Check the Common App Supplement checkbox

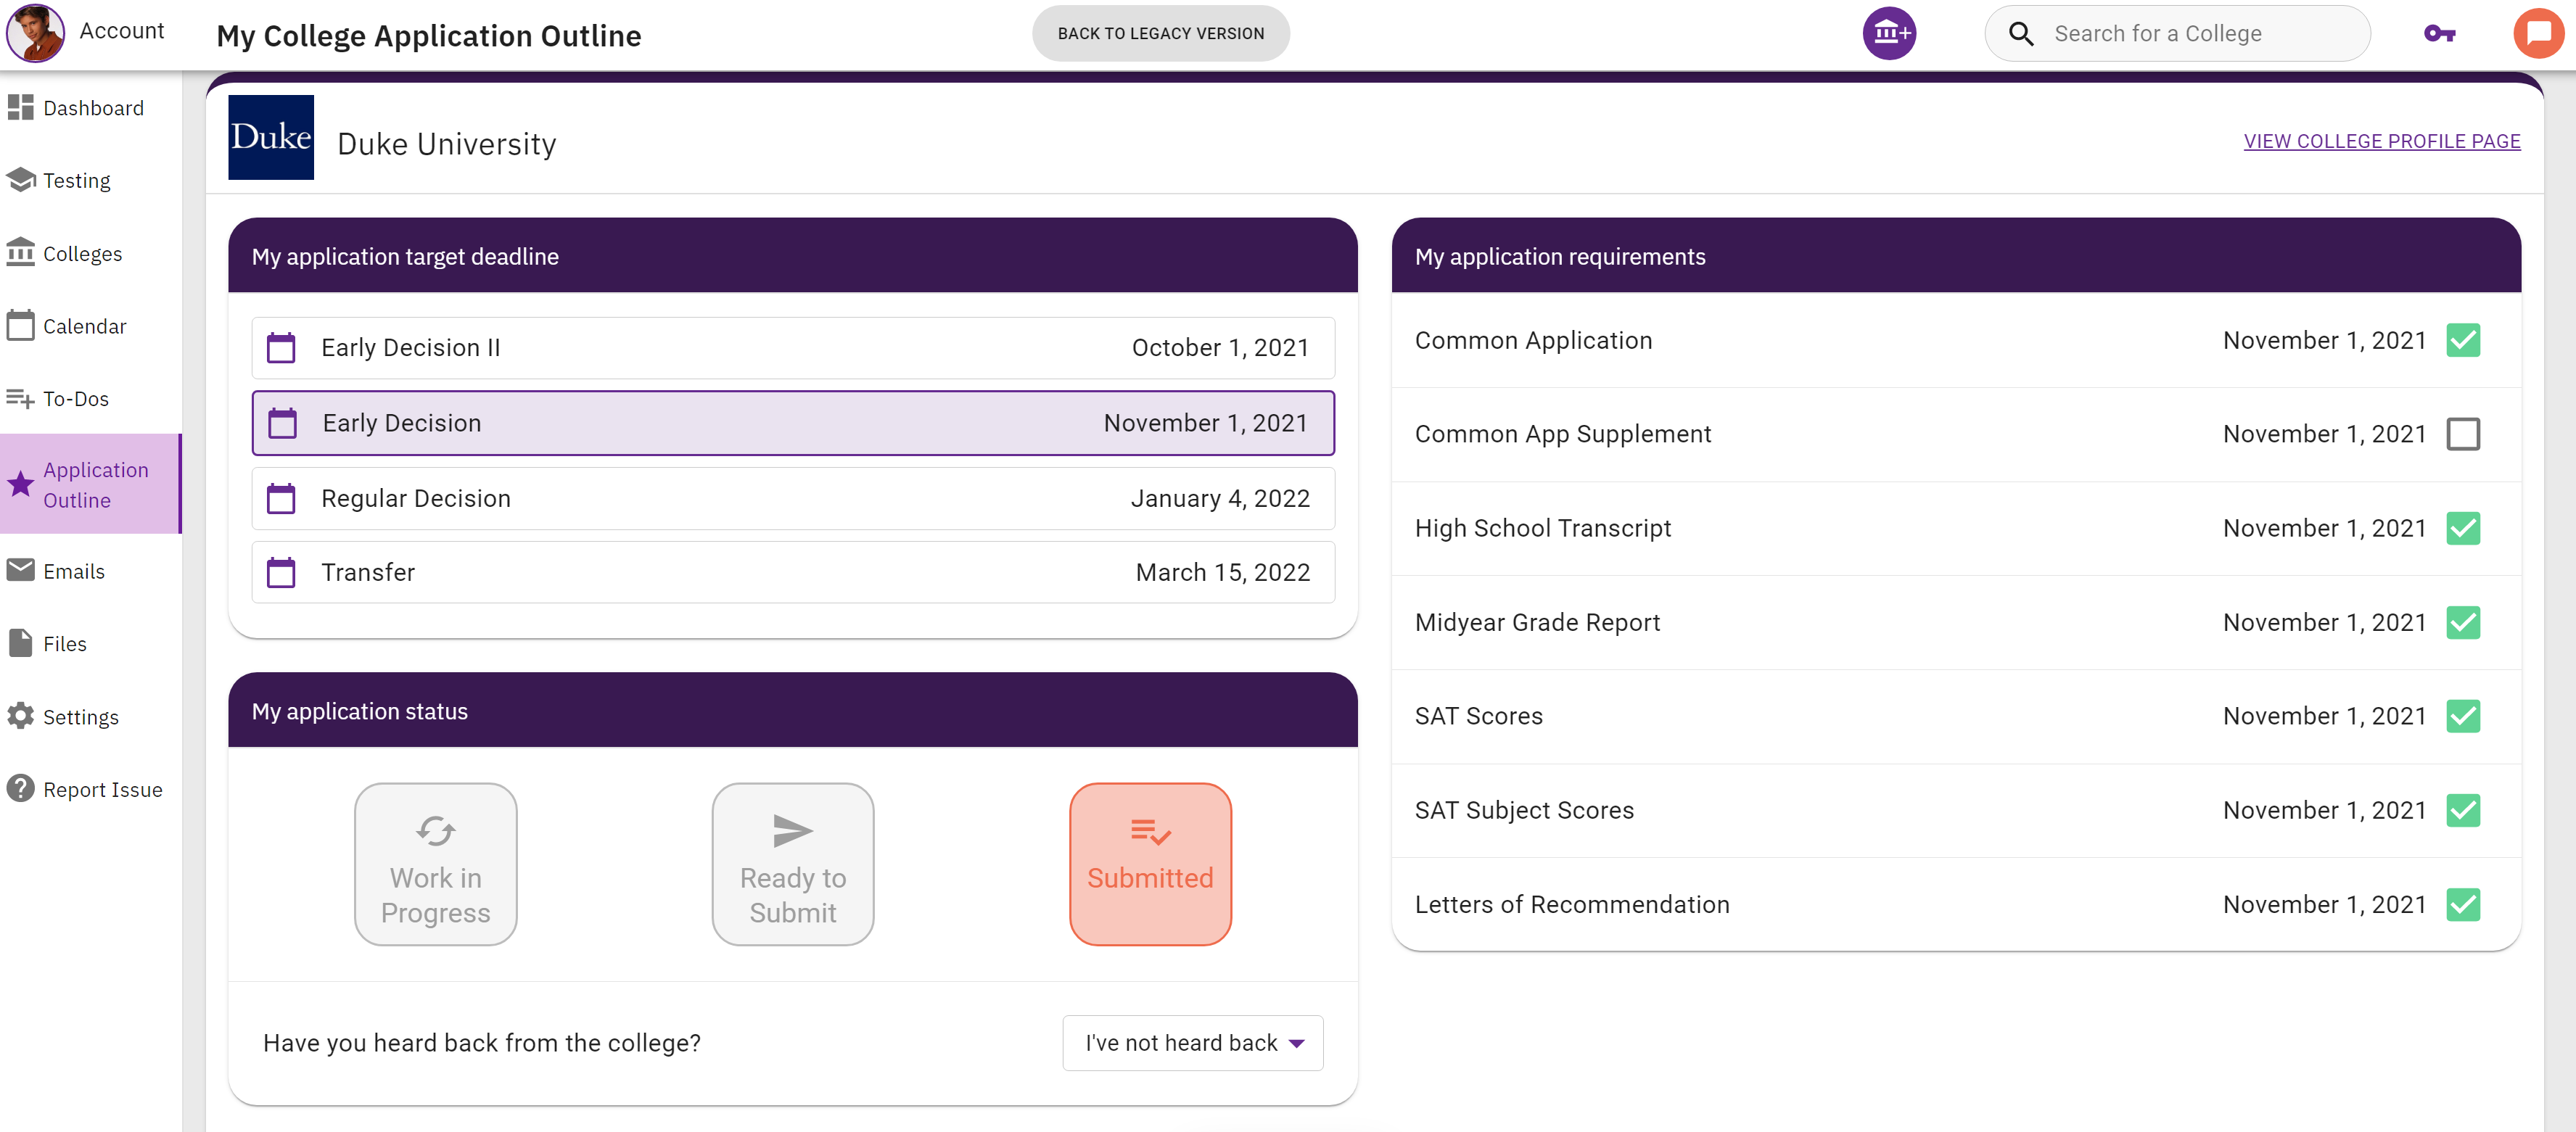pos(2463,434)
